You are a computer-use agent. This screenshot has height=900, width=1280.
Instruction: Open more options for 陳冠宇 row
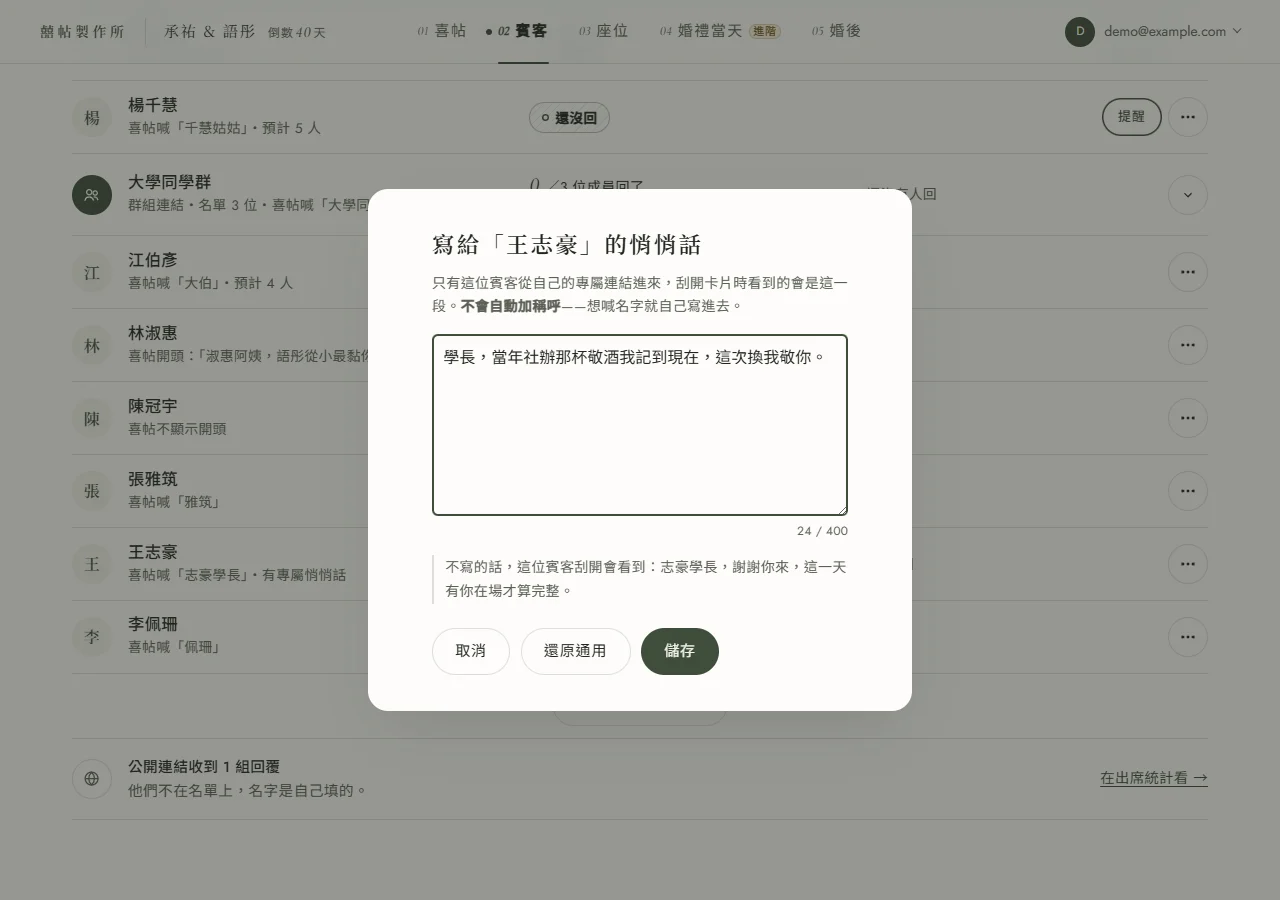1187,418
